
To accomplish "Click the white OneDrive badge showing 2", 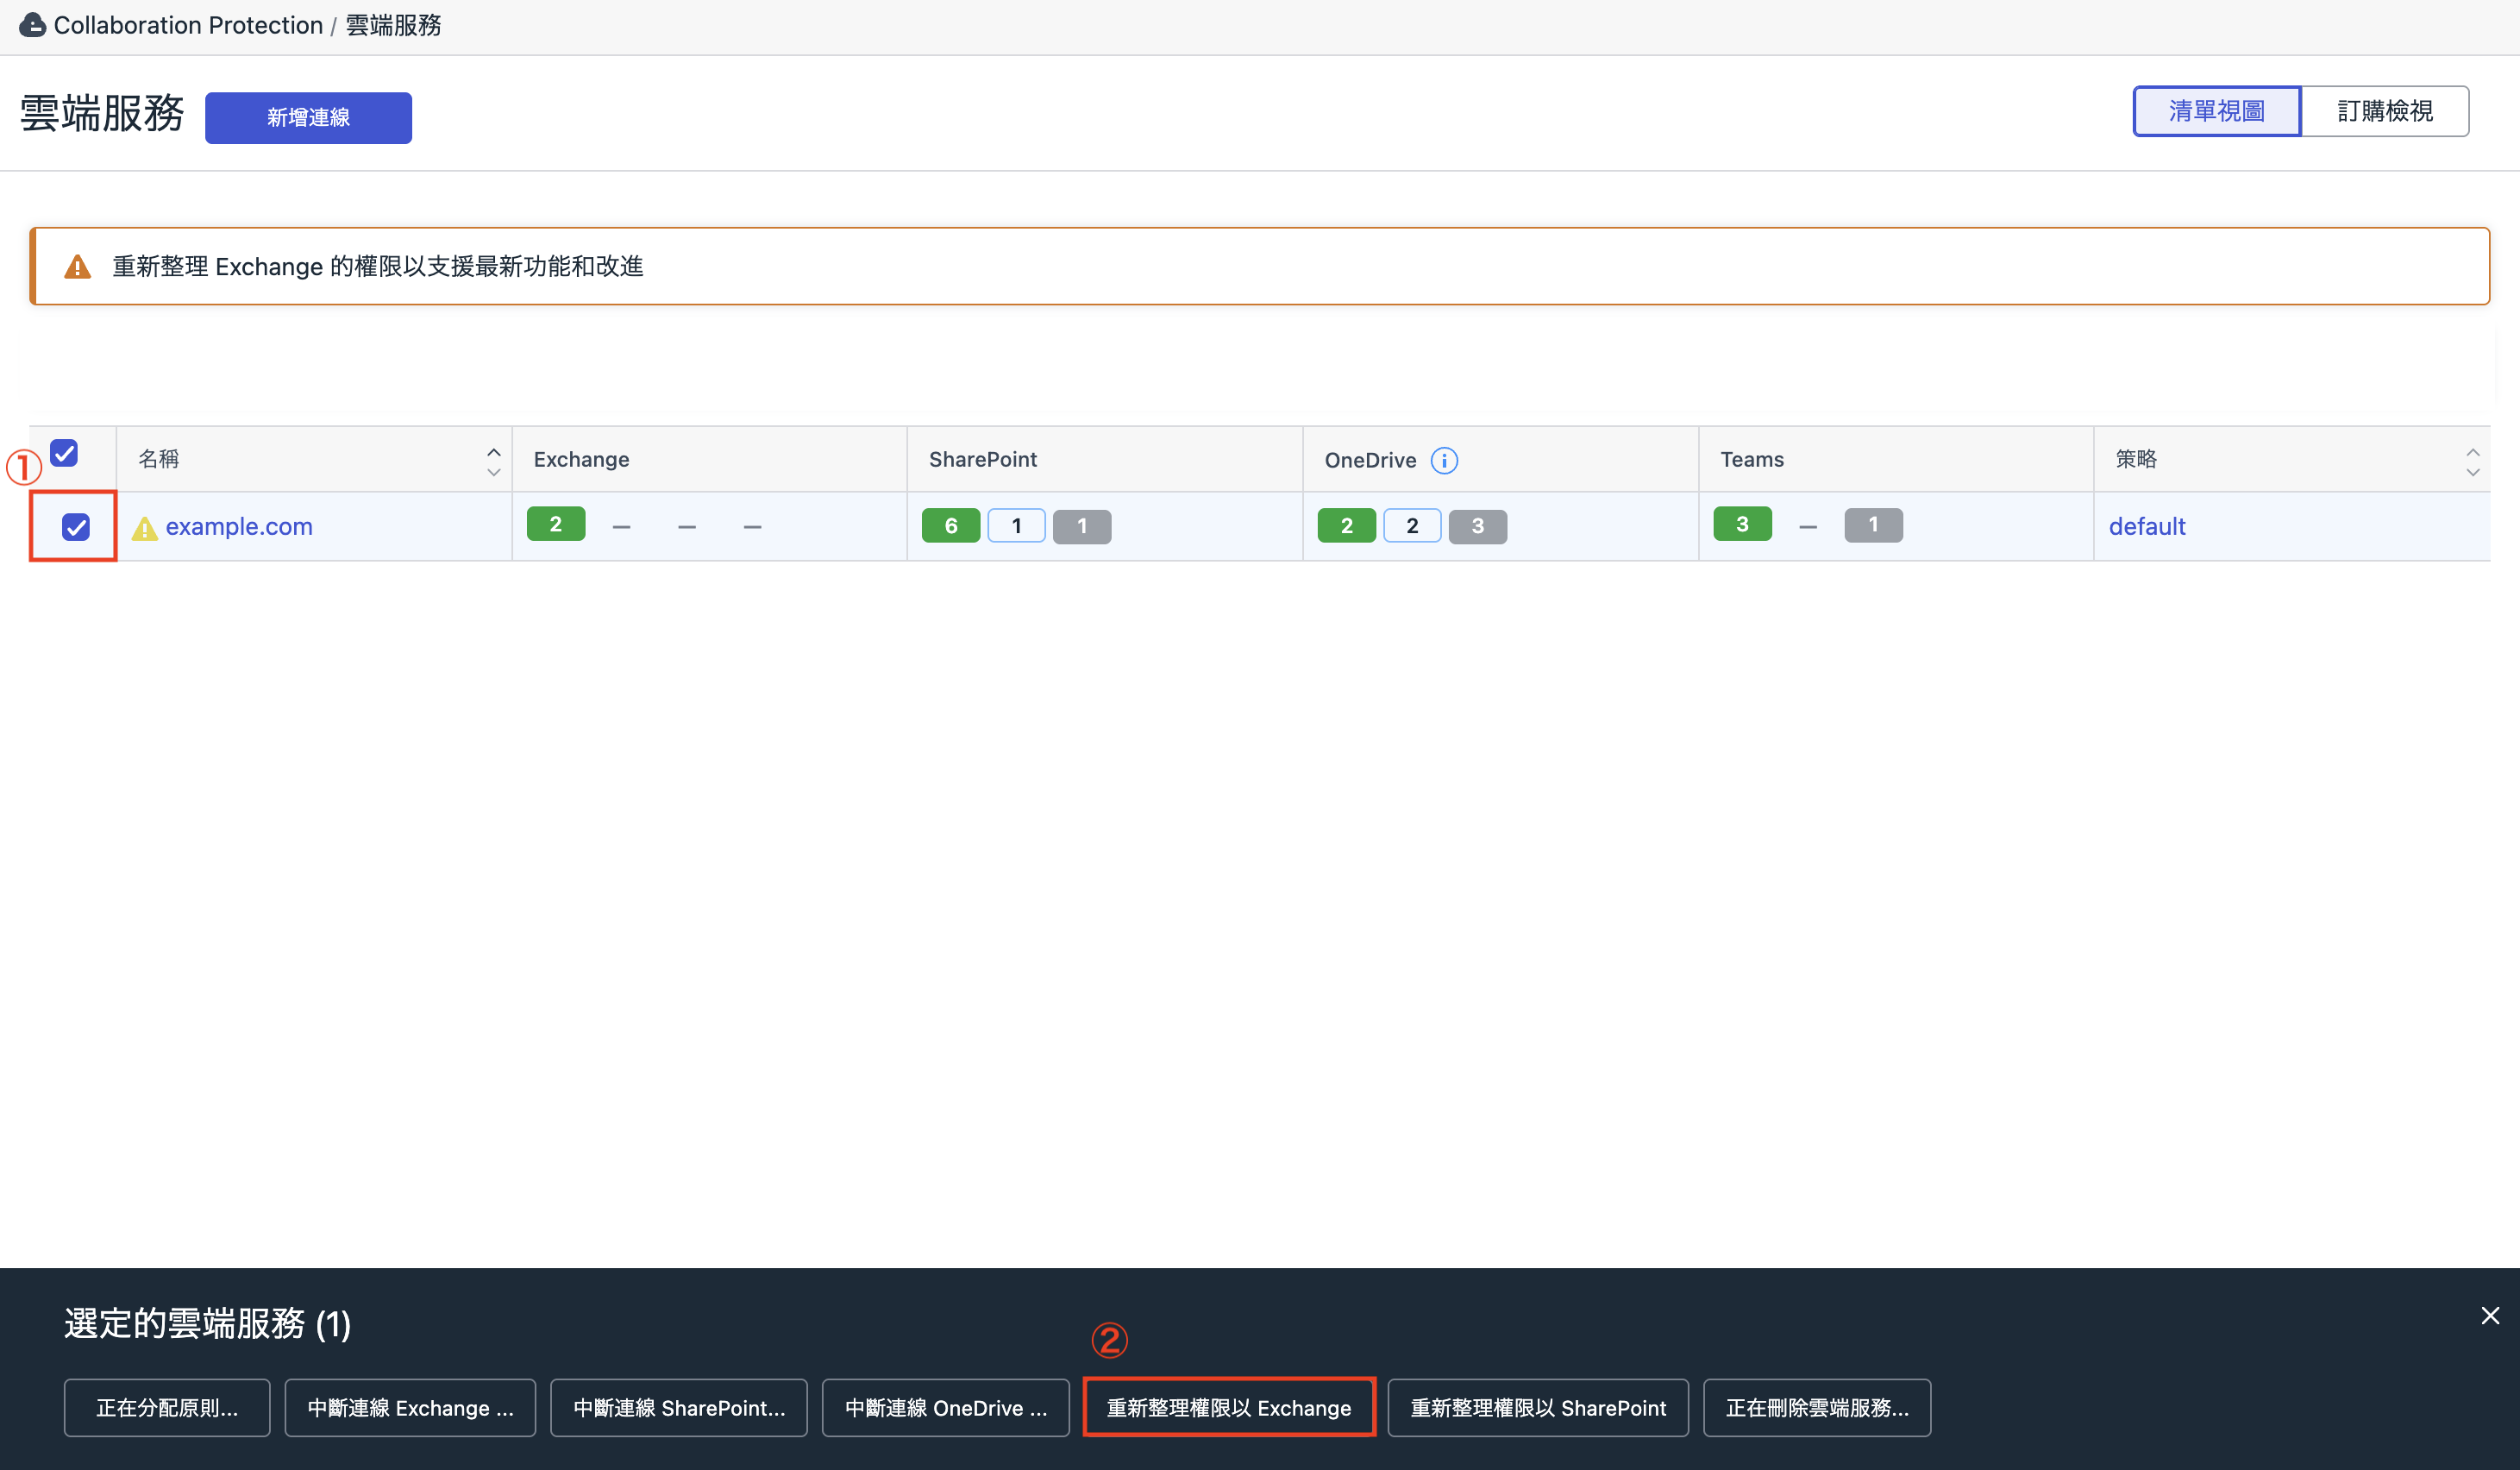I will [x=1412, y=526].
